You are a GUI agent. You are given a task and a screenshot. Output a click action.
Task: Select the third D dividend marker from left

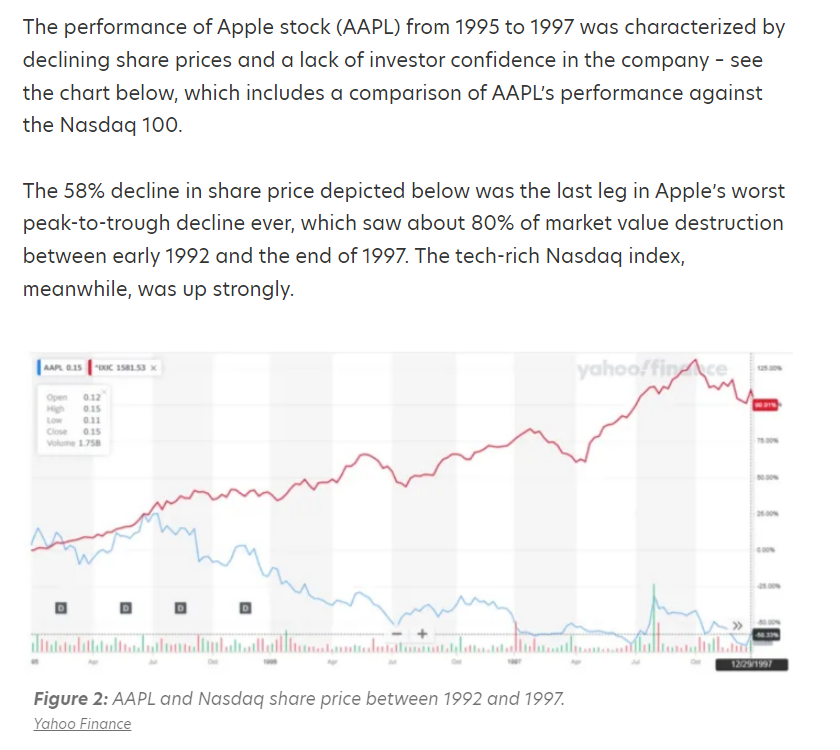pos(180,607)
